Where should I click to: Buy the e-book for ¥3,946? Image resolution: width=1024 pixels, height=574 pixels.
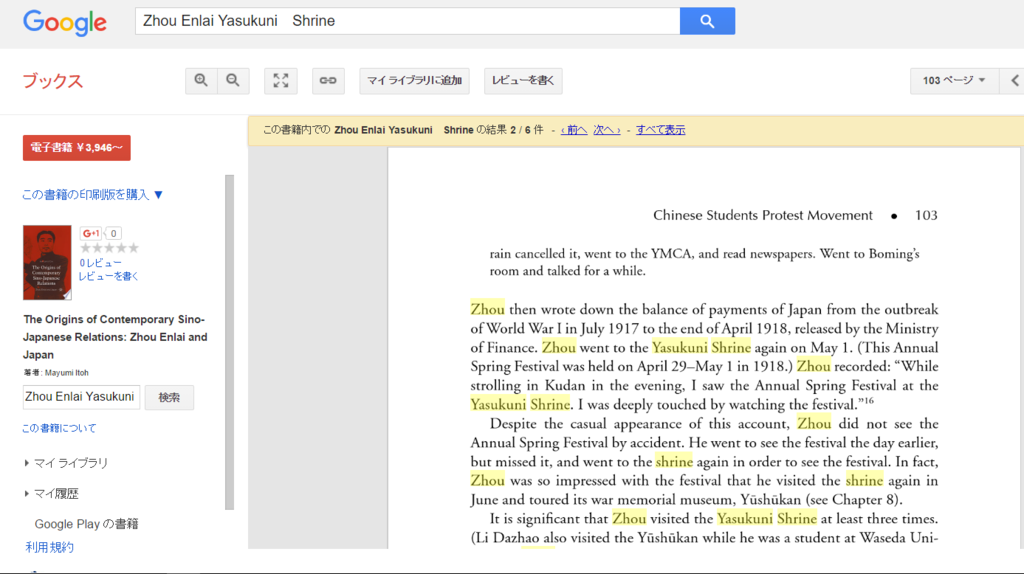point(76,148)
